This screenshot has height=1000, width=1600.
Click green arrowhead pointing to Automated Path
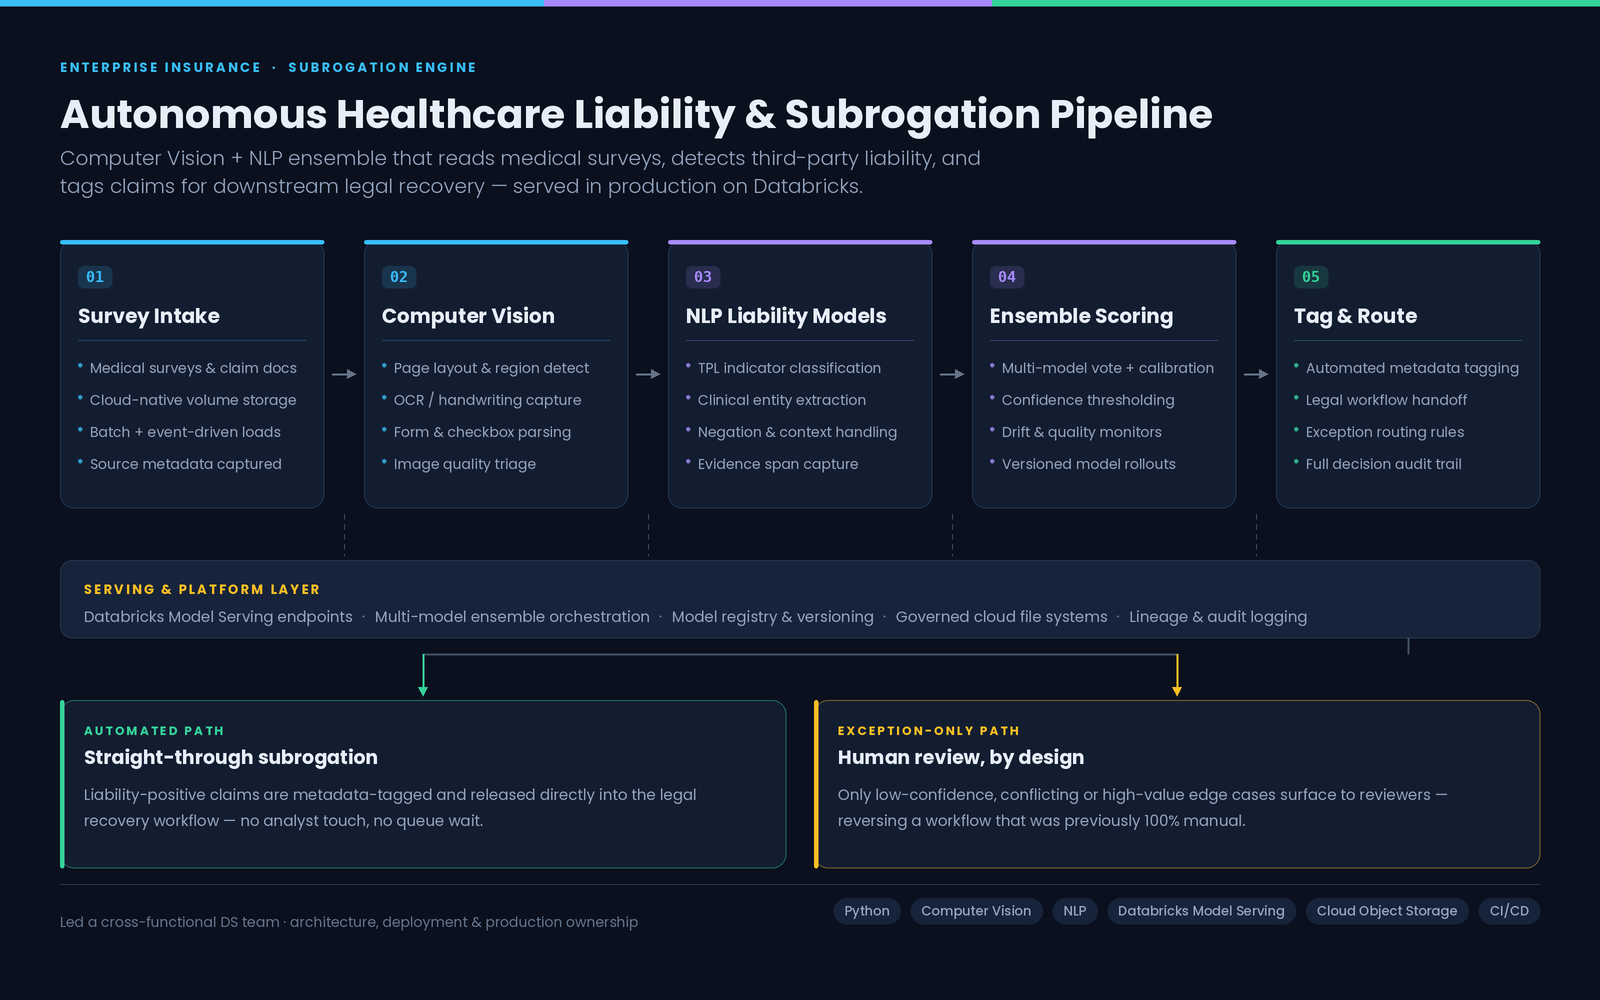[423, 691]
